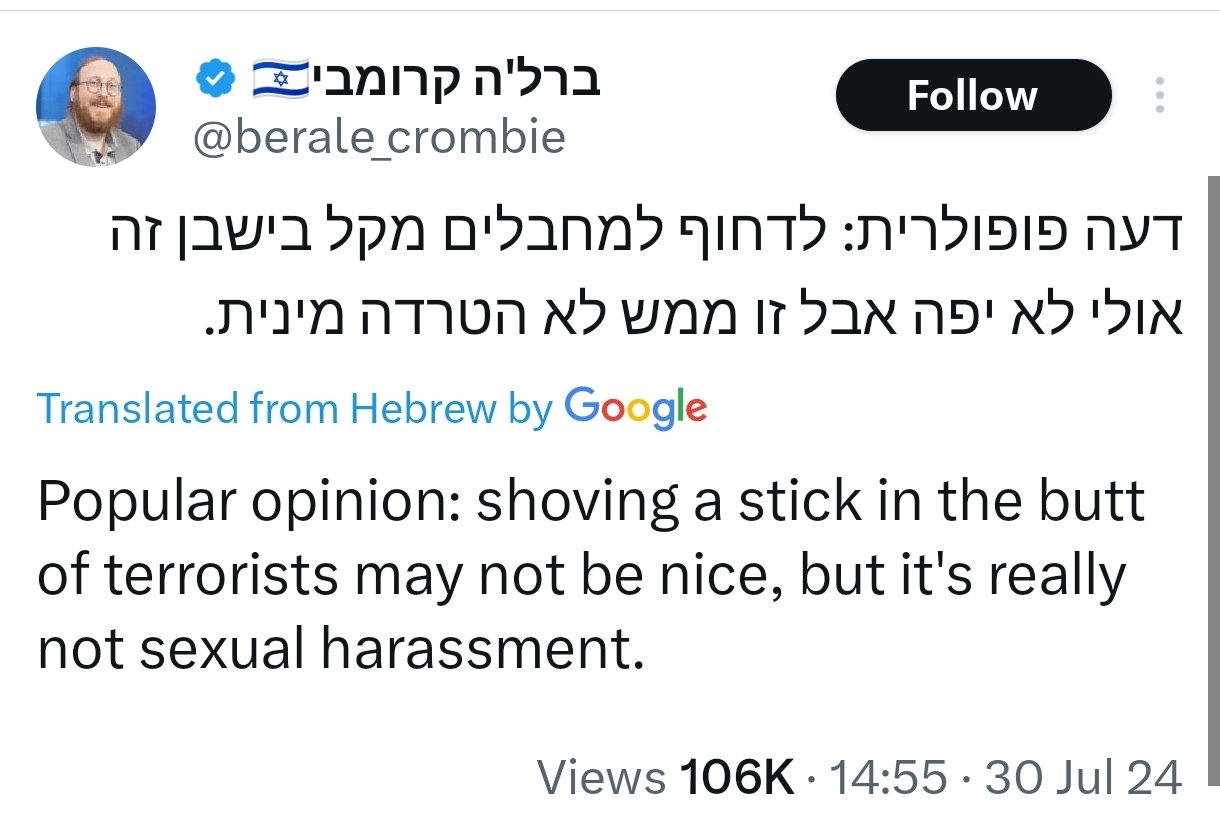Screen dimensions: 1220x833
Task: Click the final line of English translation
Action: click(x=340, y=649)
